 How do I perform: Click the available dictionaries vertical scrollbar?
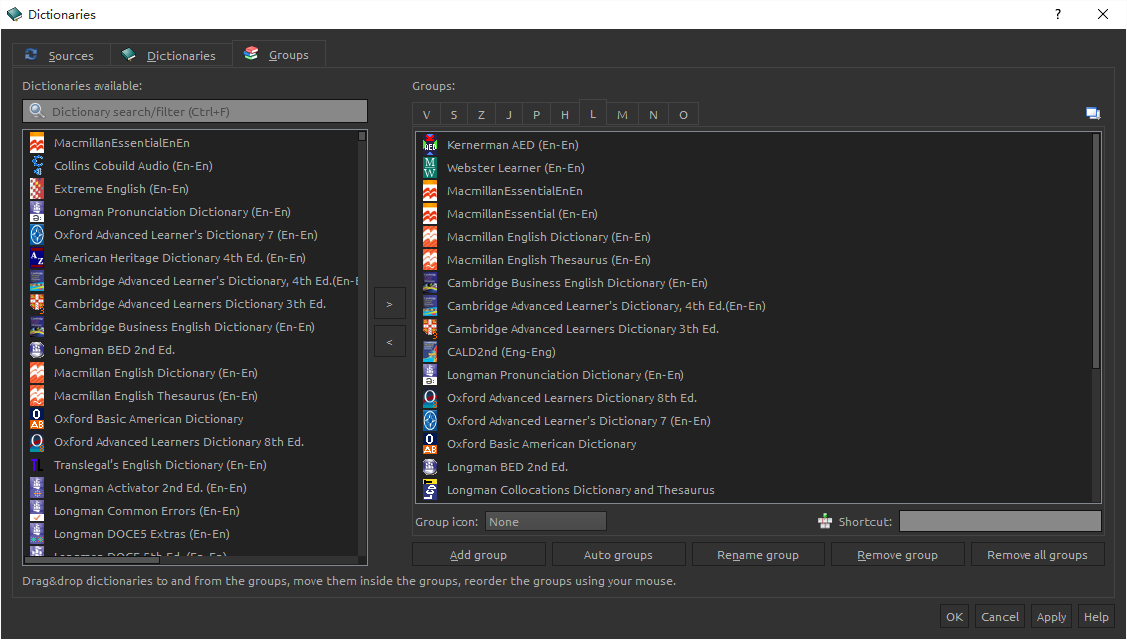[x=362, y=343]
